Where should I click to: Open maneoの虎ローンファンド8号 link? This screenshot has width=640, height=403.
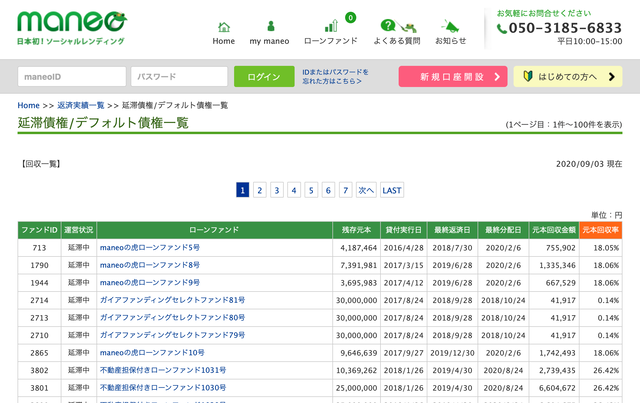pos(150,265)
